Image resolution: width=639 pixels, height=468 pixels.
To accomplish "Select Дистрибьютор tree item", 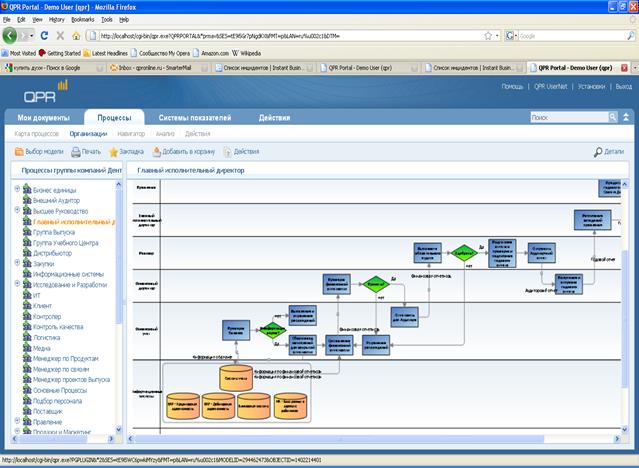I will [52, 253].
